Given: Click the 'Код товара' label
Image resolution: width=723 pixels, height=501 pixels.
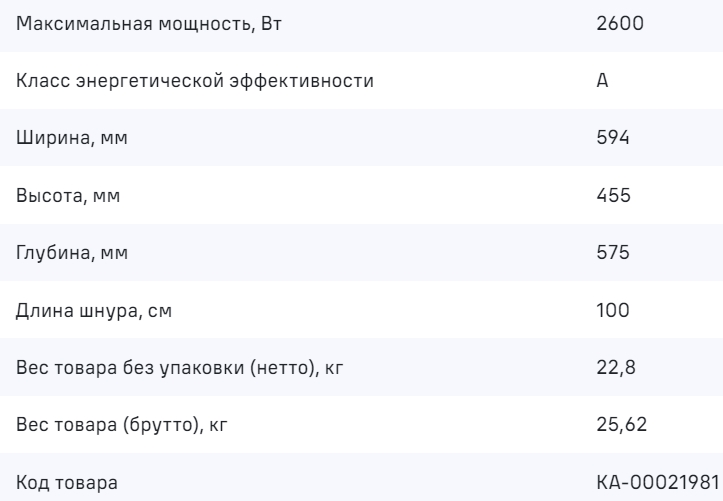Looking at the screenshot, I should point(66,484).
